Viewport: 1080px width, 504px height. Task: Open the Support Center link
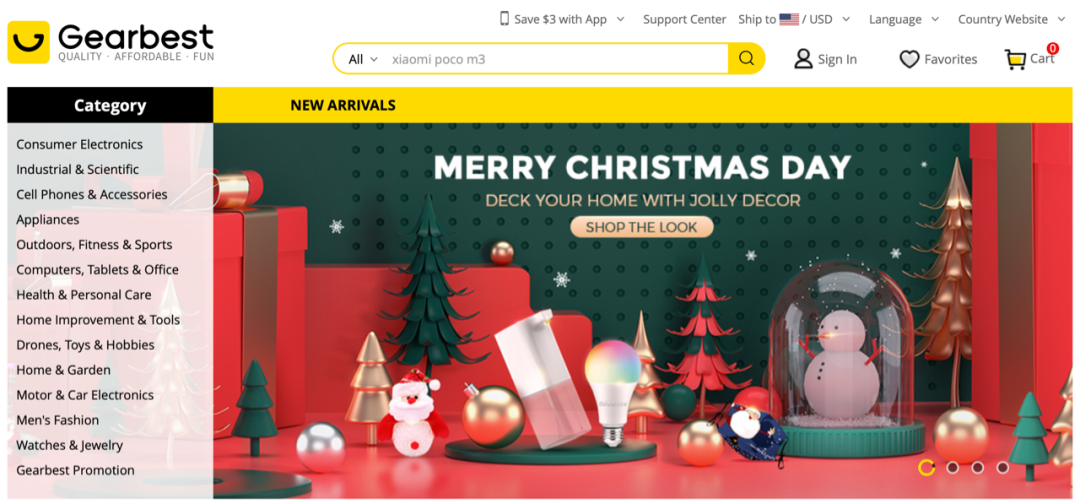tap(685, 19)
